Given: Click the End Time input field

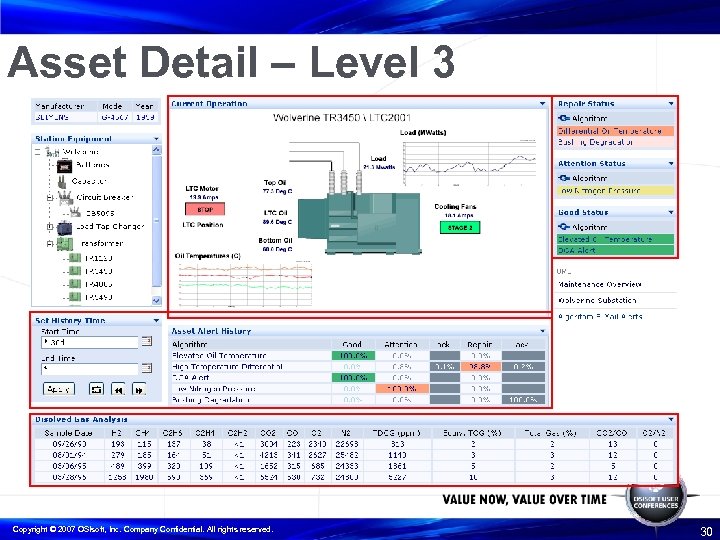Looking at the screenshot, I should [90, 369].
